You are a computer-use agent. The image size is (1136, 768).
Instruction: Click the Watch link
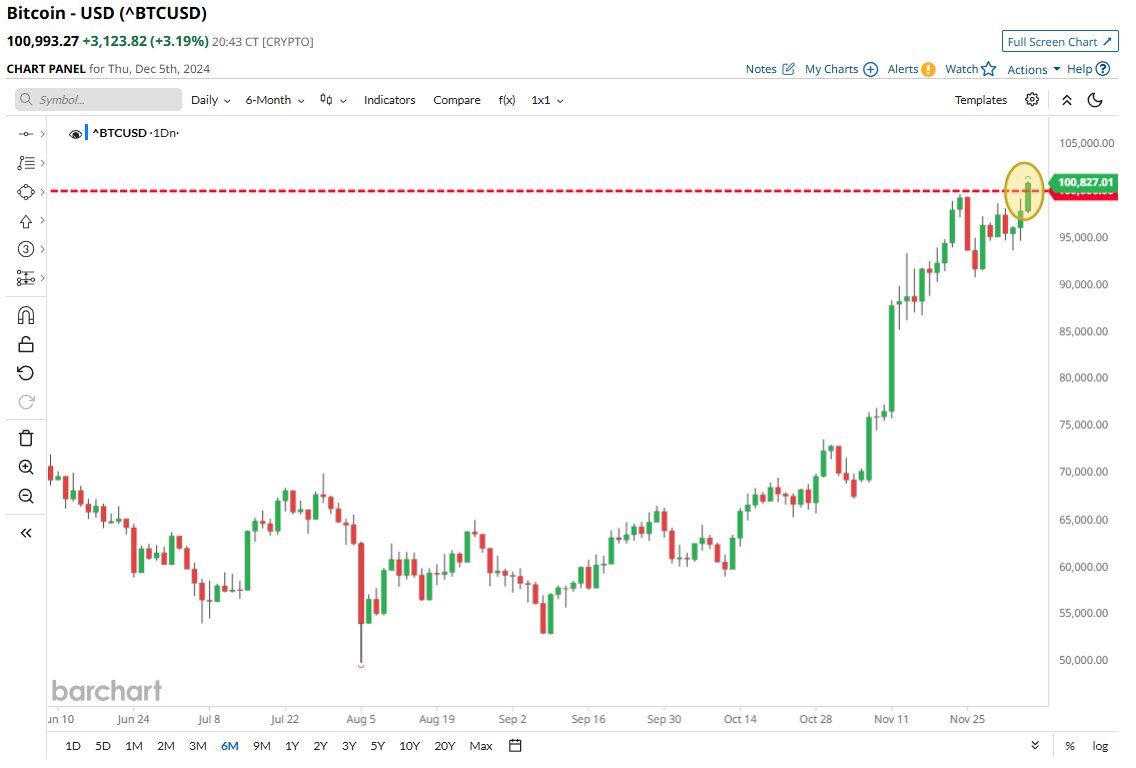[x=961, y=69]
